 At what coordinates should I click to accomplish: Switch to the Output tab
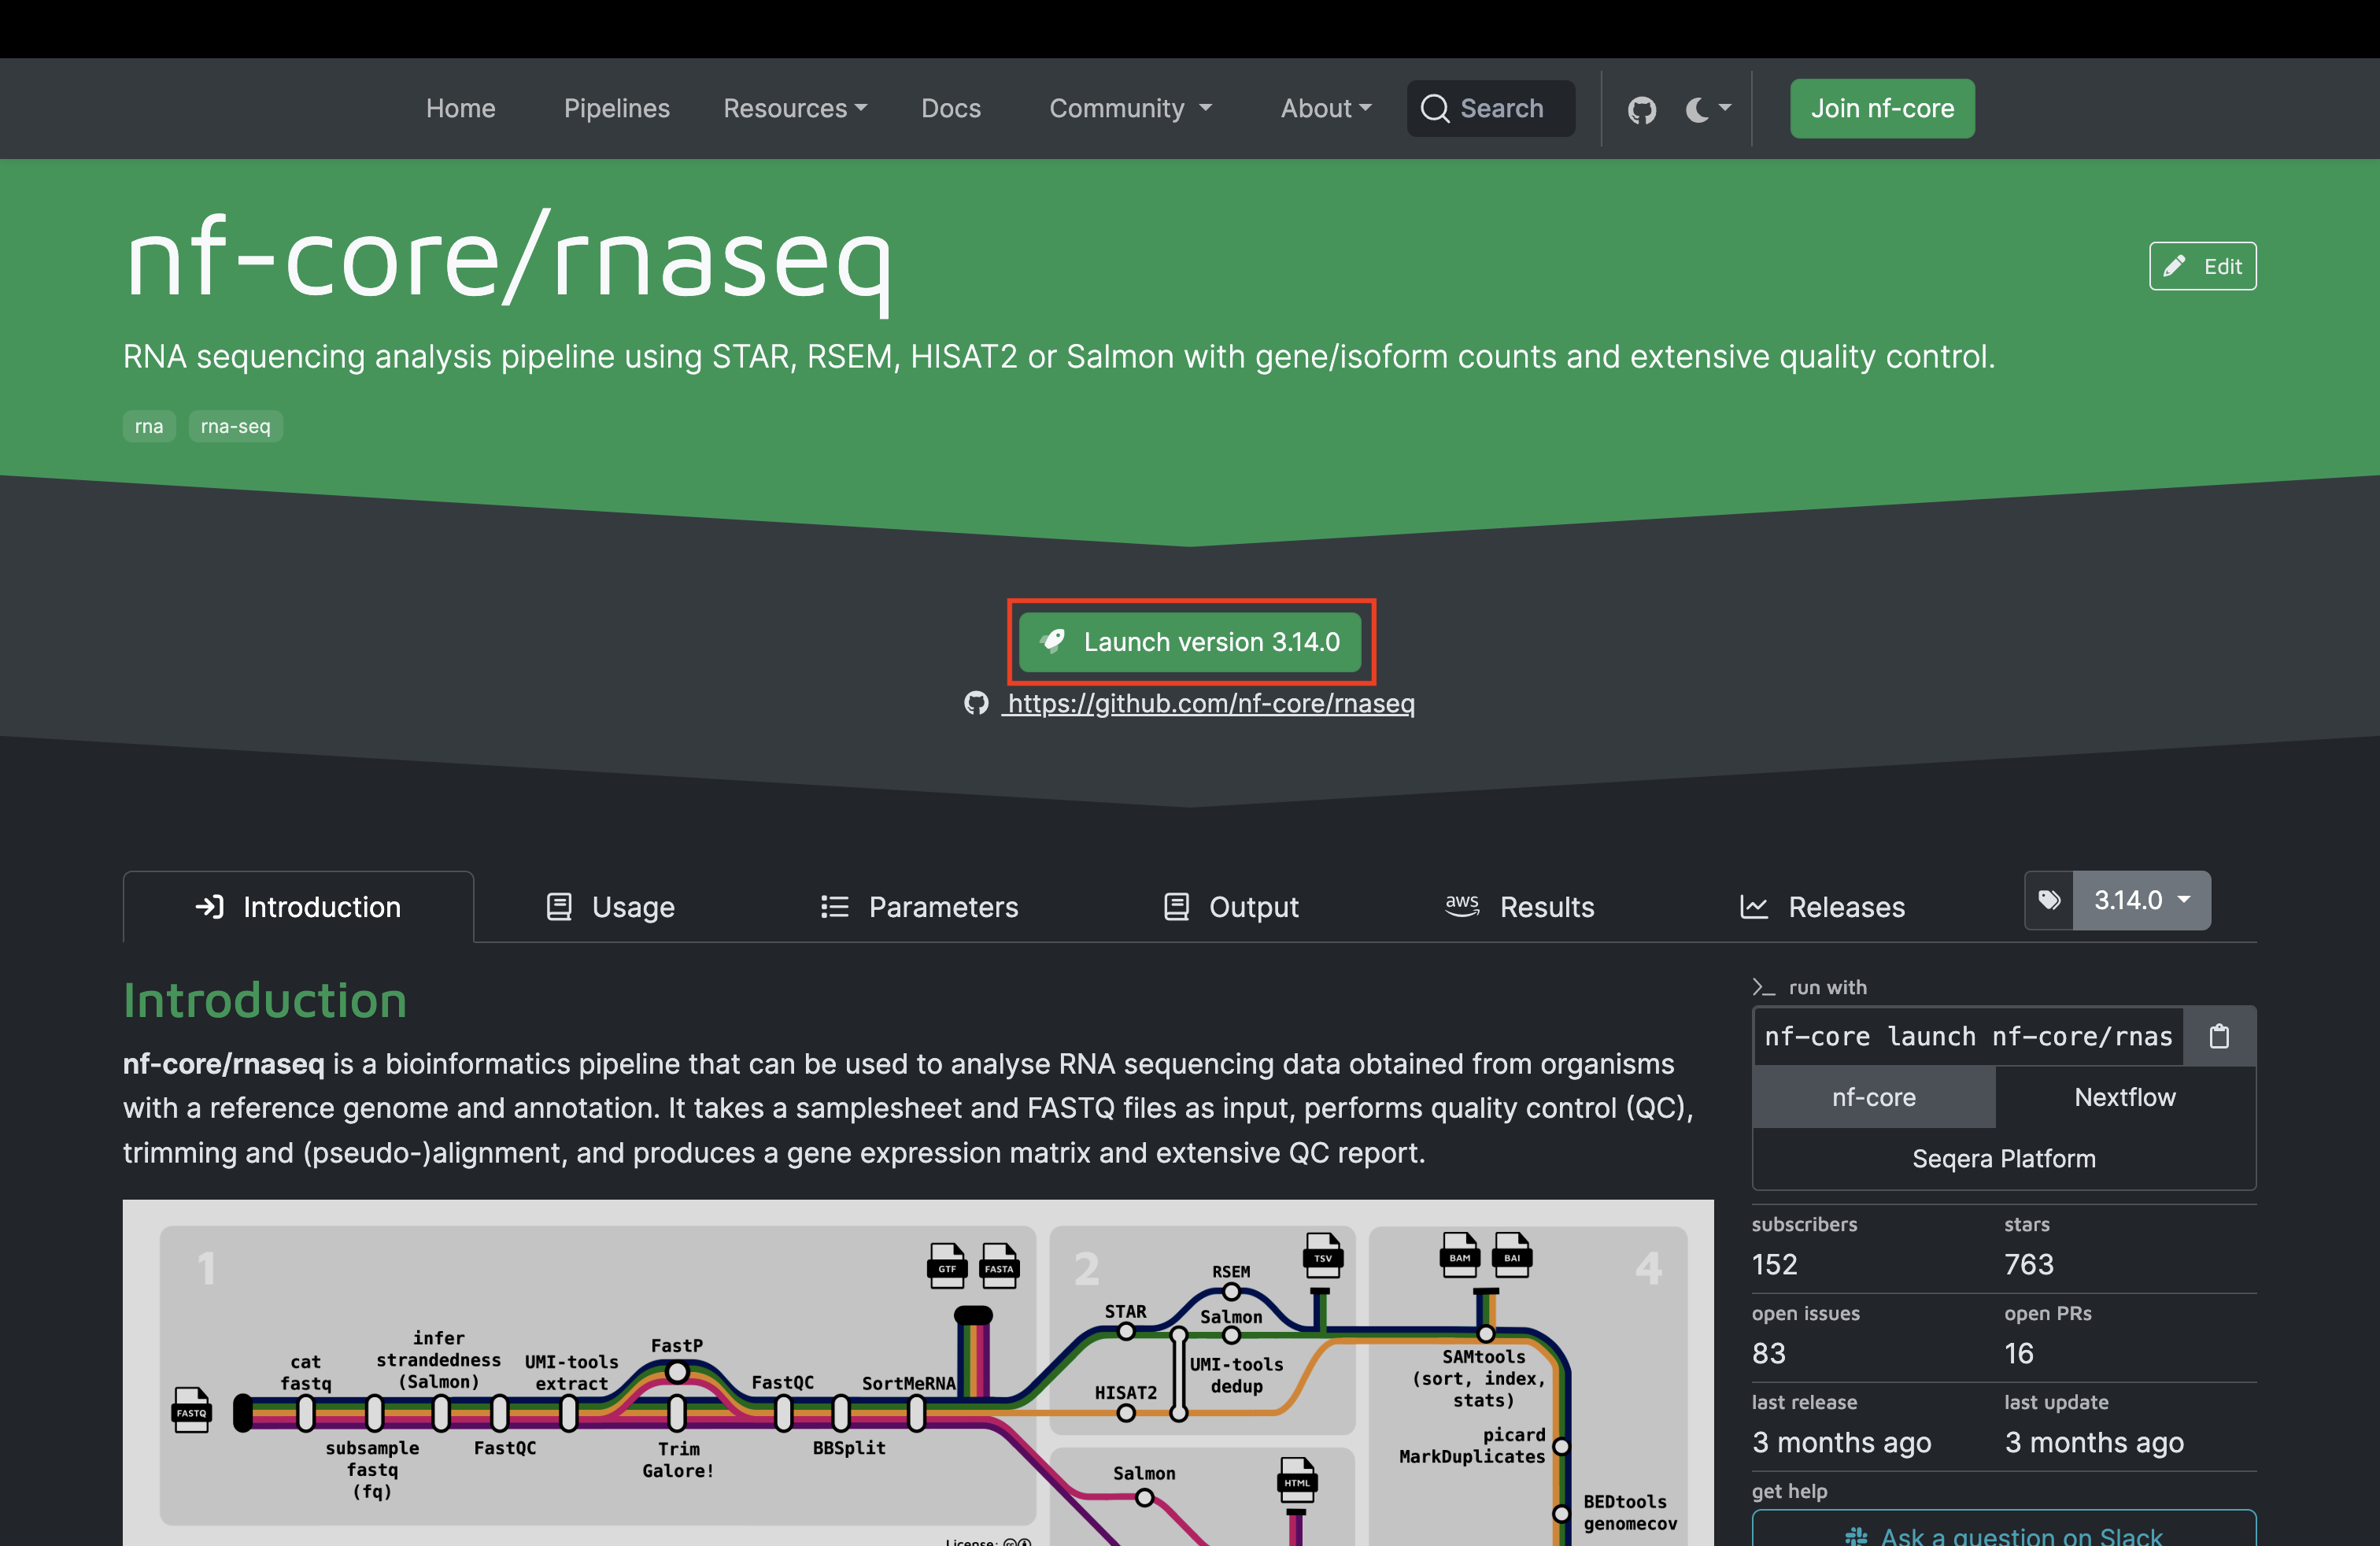[1231, 907]
